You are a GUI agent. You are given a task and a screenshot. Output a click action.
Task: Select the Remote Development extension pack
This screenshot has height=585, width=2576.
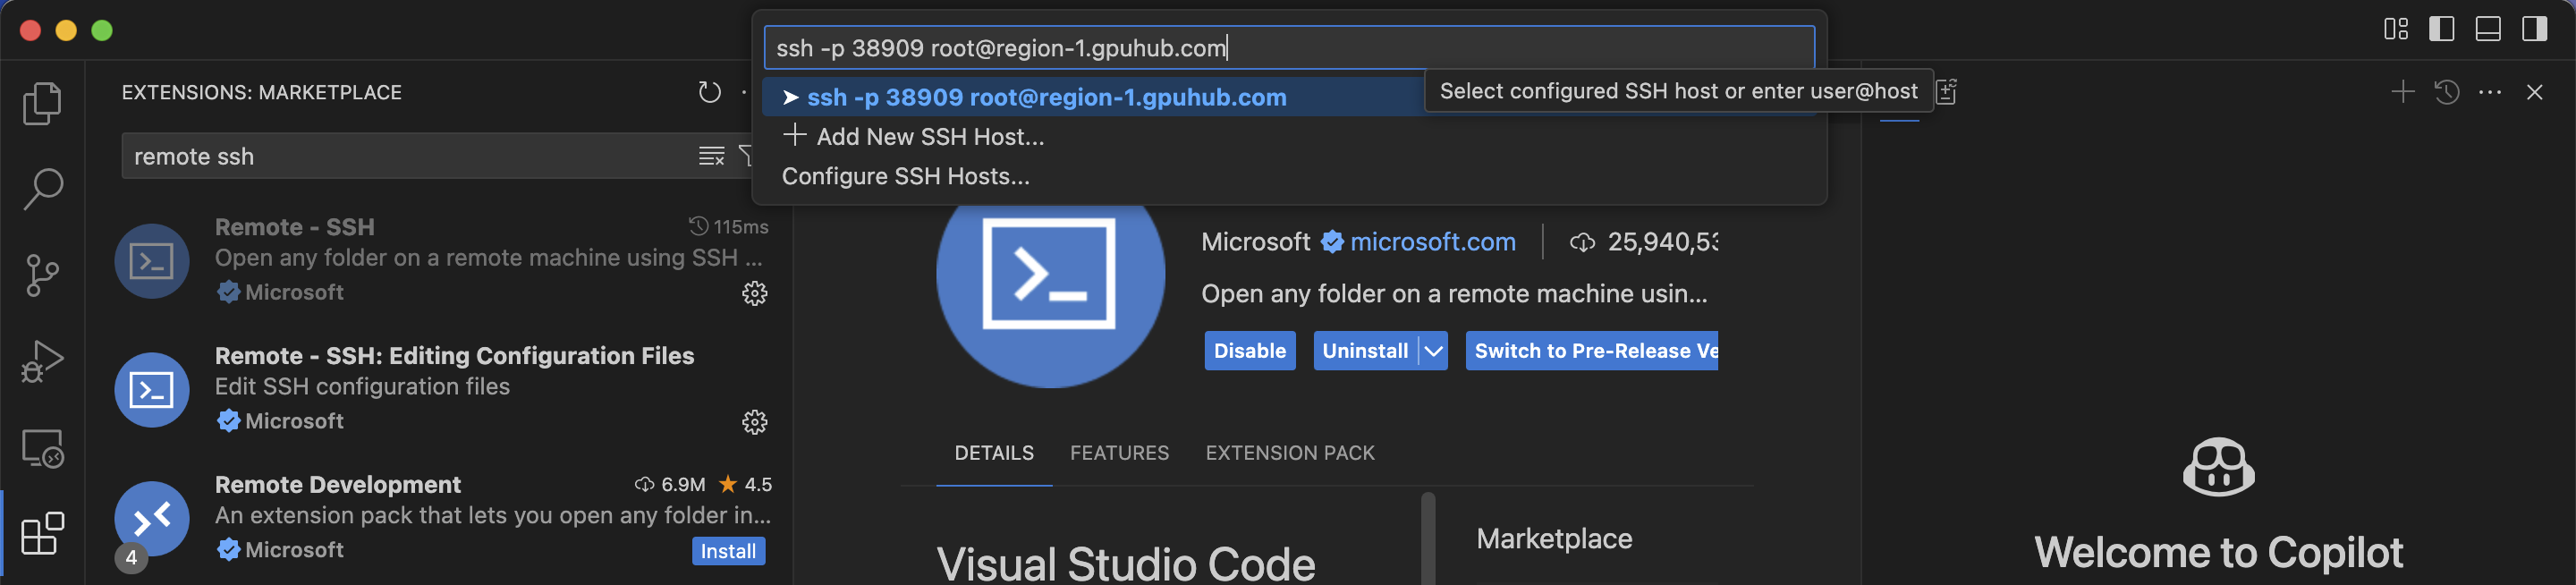pos(440,518)
